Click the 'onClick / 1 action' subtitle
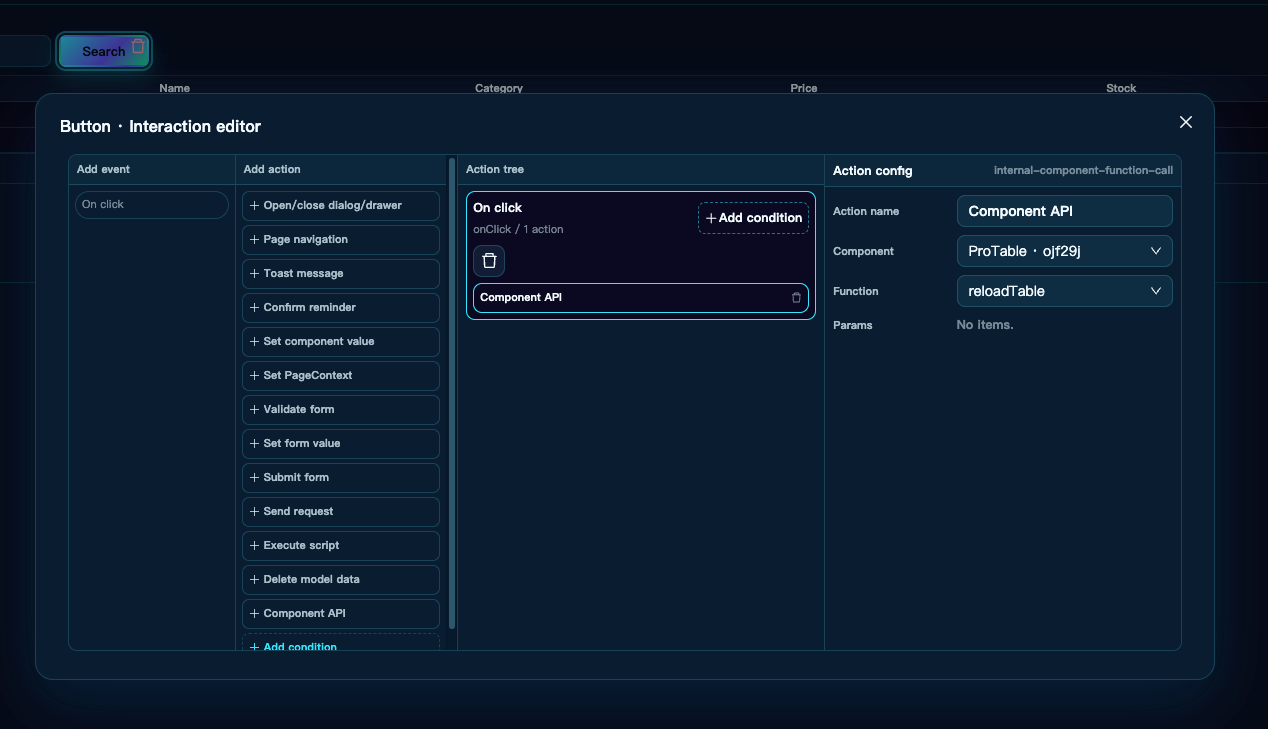1268x729 pixels. pyautogui.click(x=518, y=230)
